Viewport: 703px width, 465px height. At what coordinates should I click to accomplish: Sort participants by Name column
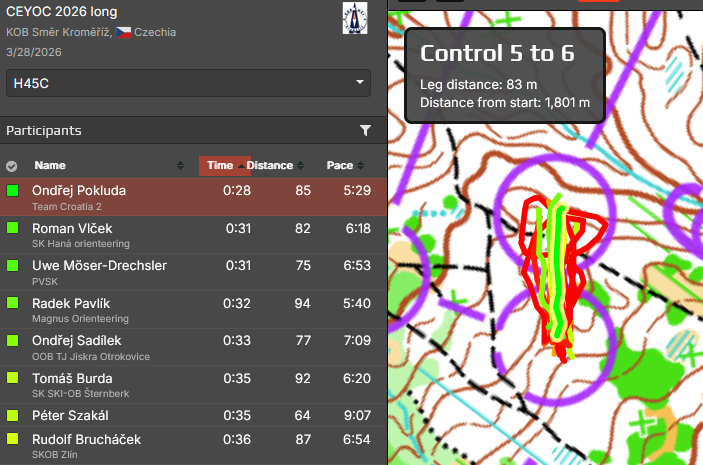pyautogui.click(x=50, y=166)
